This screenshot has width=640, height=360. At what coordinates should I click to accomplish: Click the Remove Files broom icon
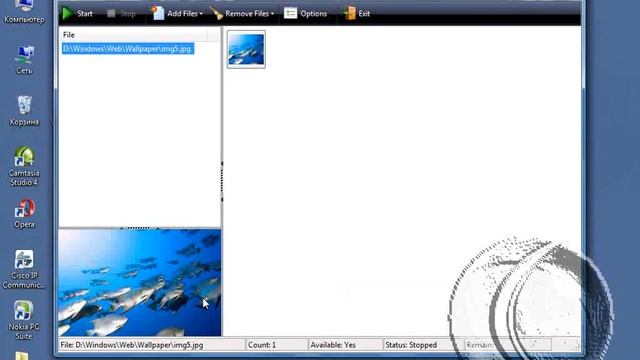coord(217,13)
